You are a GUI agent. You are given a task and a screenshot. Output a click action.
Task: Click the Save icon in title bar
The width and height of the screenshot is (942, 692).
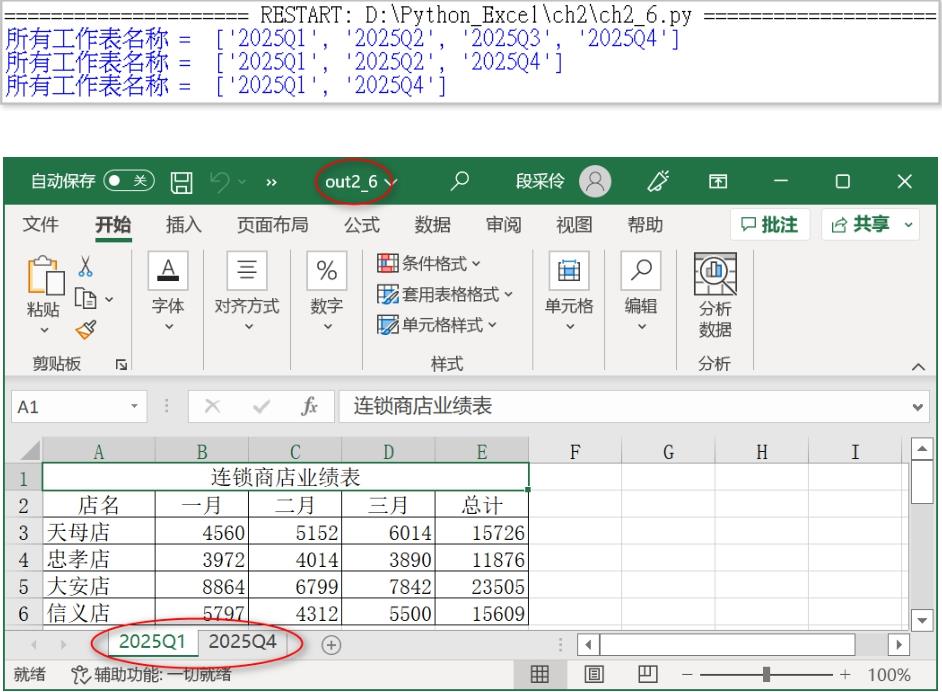click(183, 182)
